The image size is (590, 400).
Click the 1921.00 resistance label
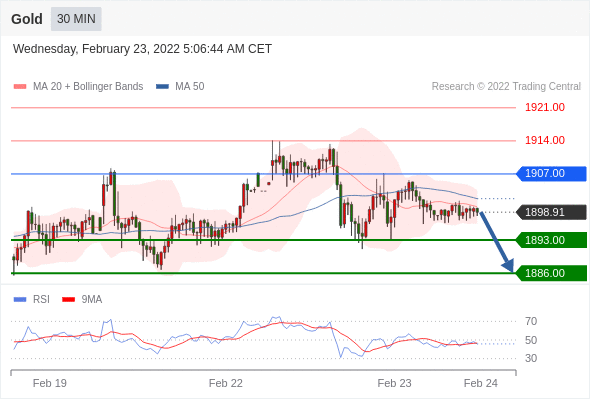[545, 107]
